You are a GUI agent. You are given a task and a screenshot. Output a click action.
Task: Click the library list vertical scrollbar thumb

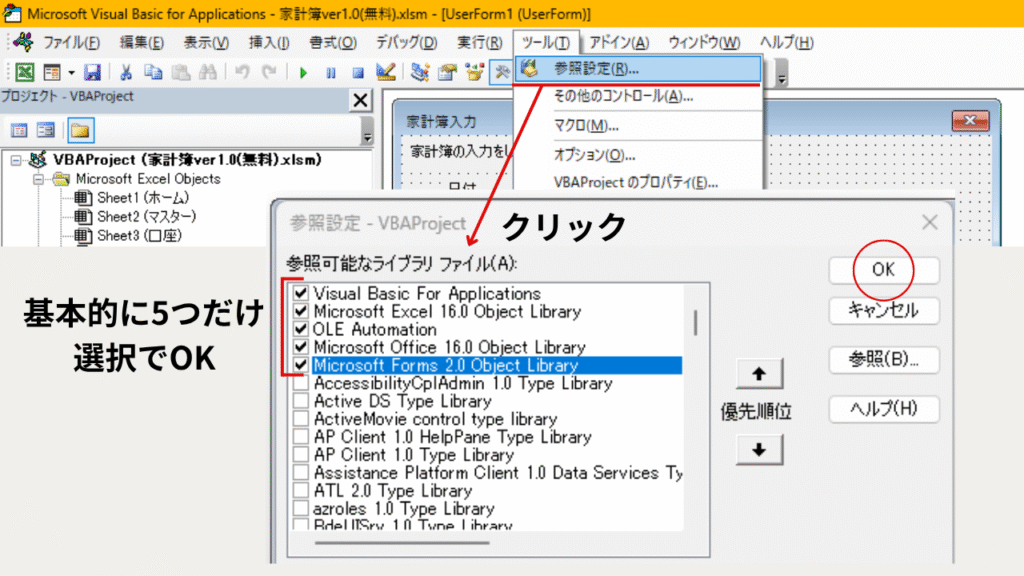pos(696,323)
